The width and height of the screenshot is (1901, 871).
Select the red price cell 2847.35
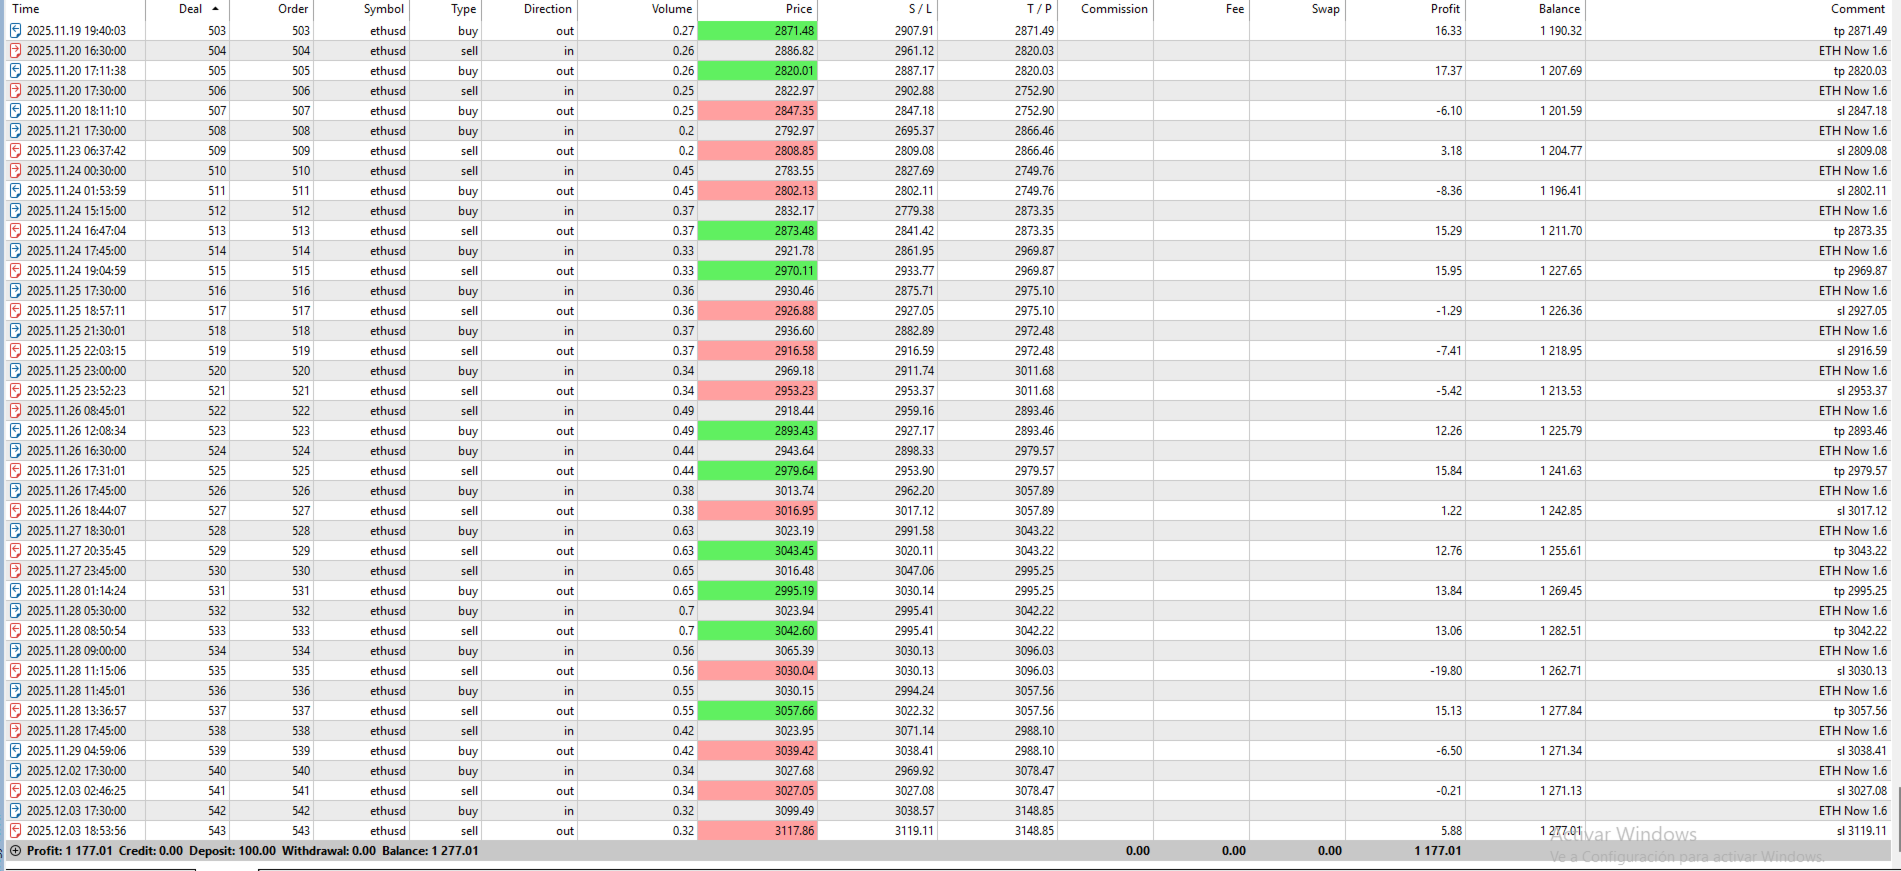[x=757, y=111]
